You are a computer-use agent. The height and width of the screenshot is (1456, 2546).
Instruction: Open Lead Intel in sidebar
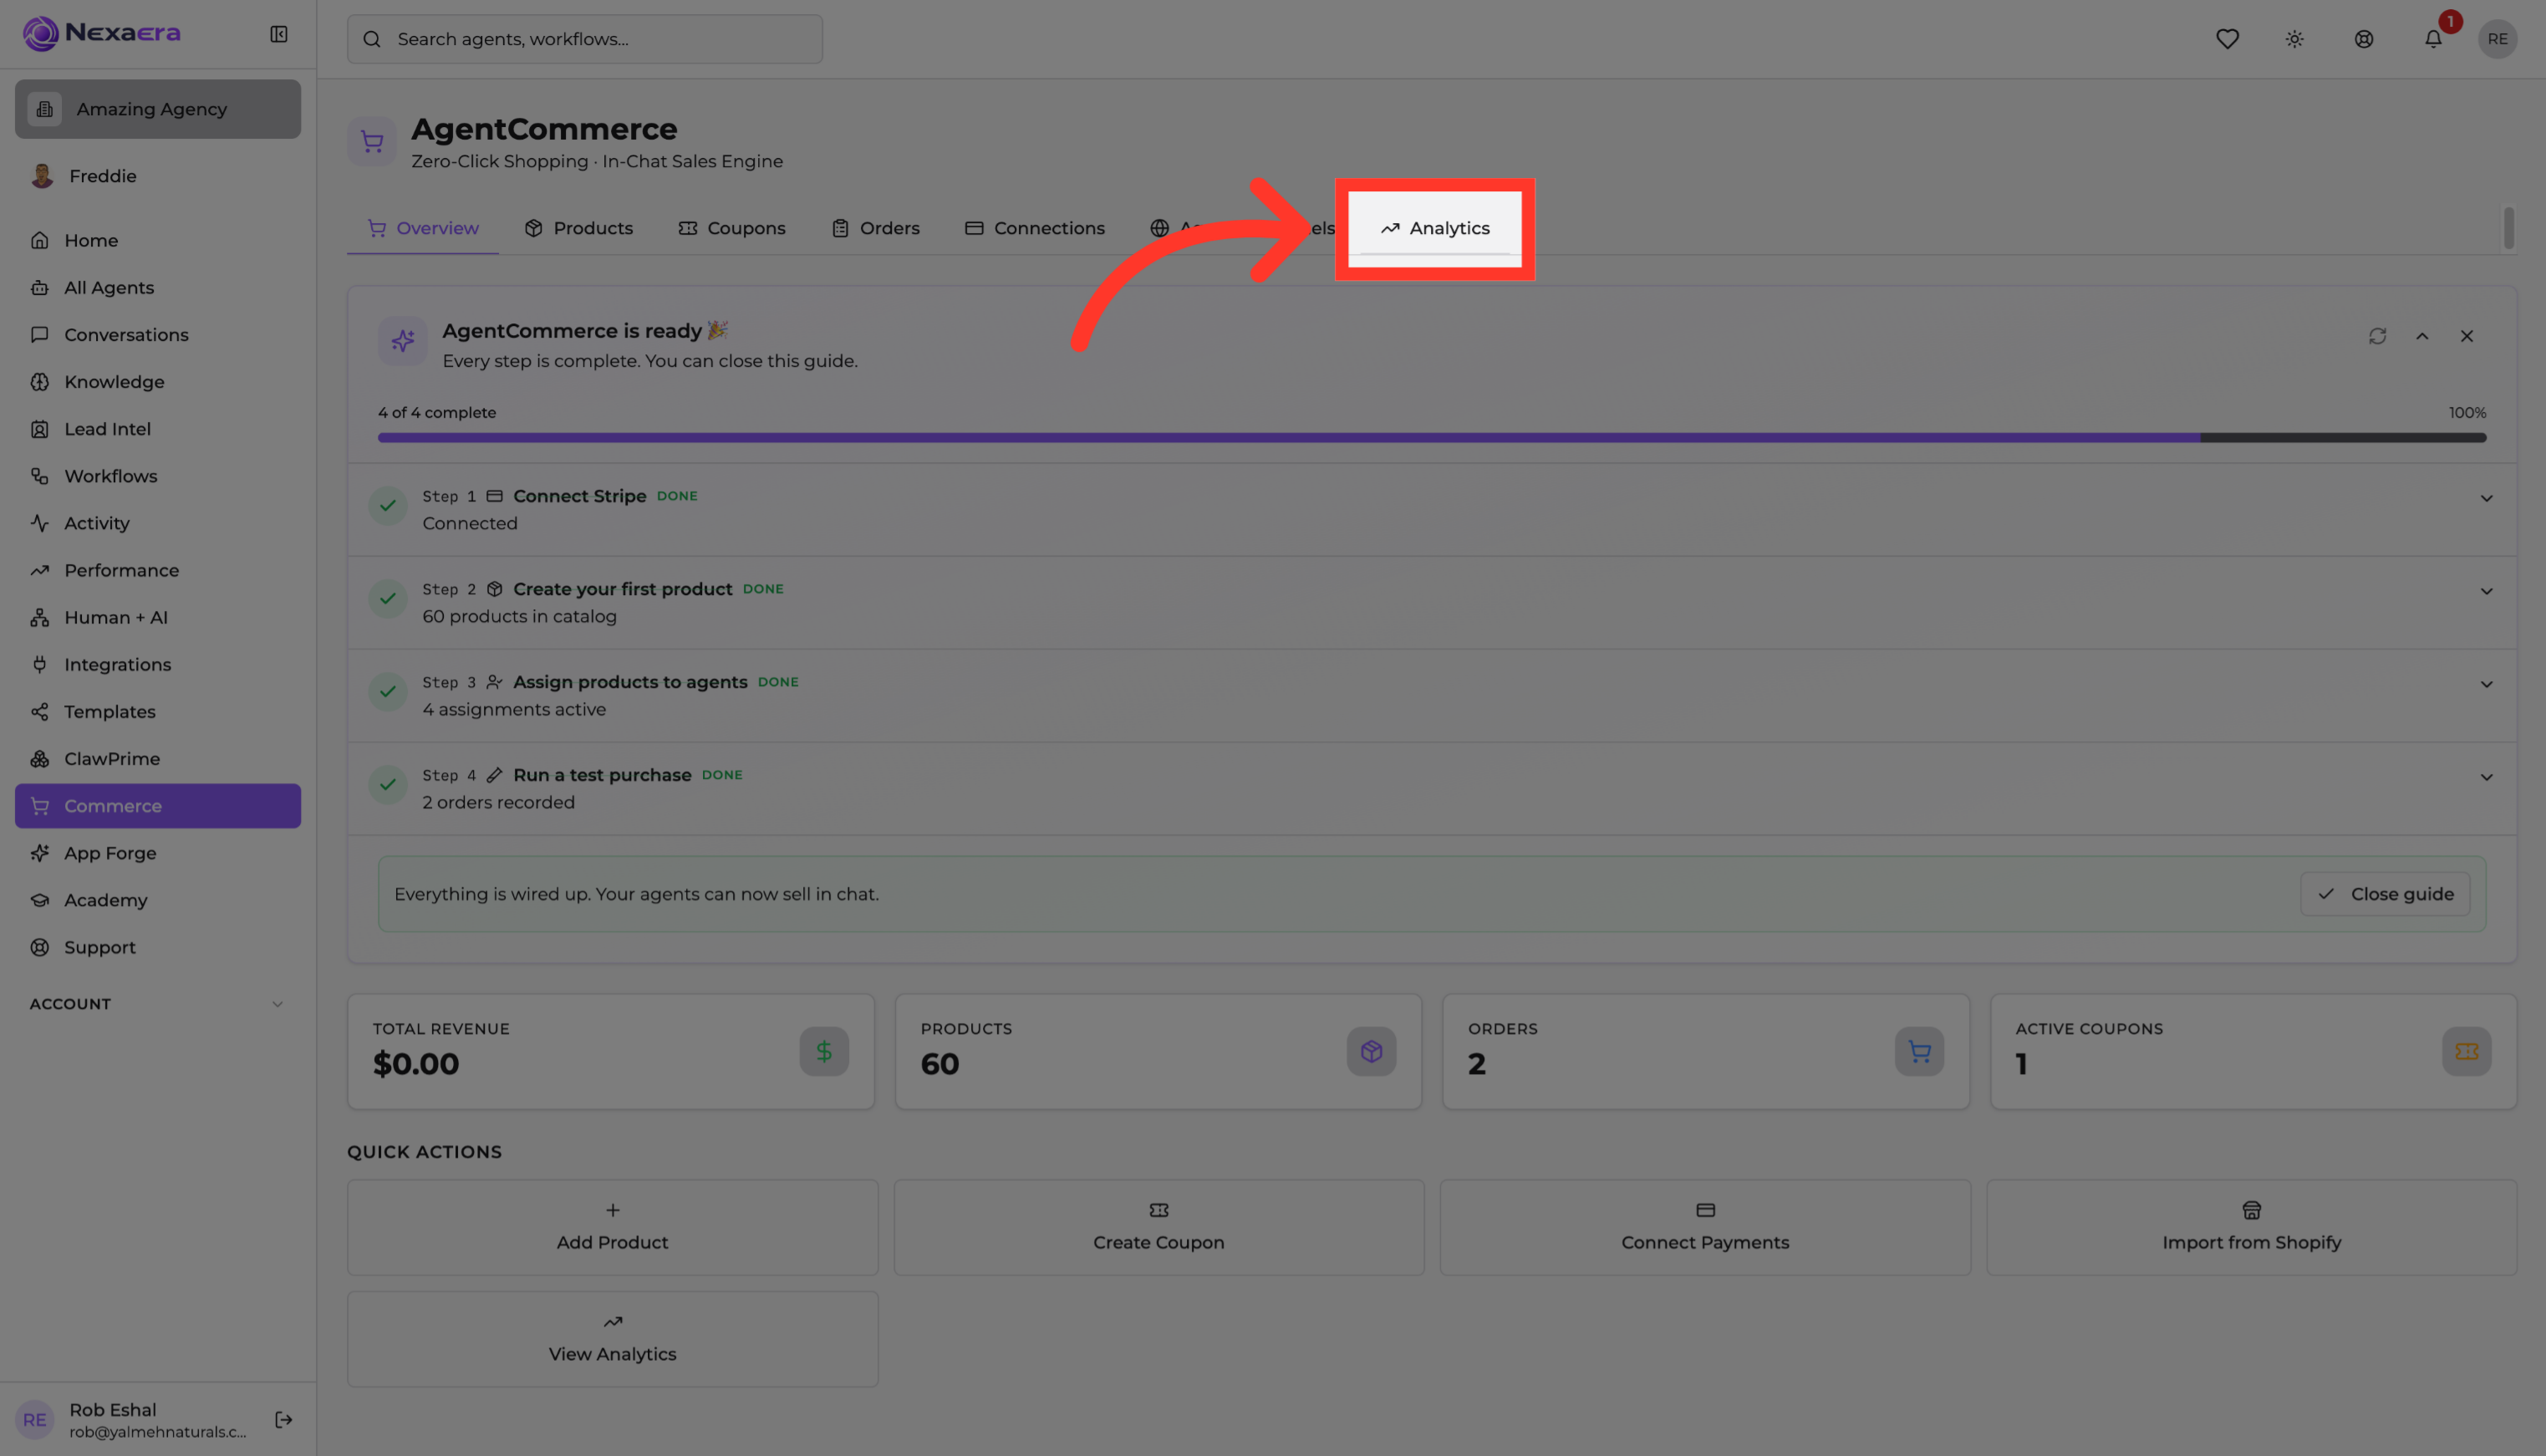point(158,429)
